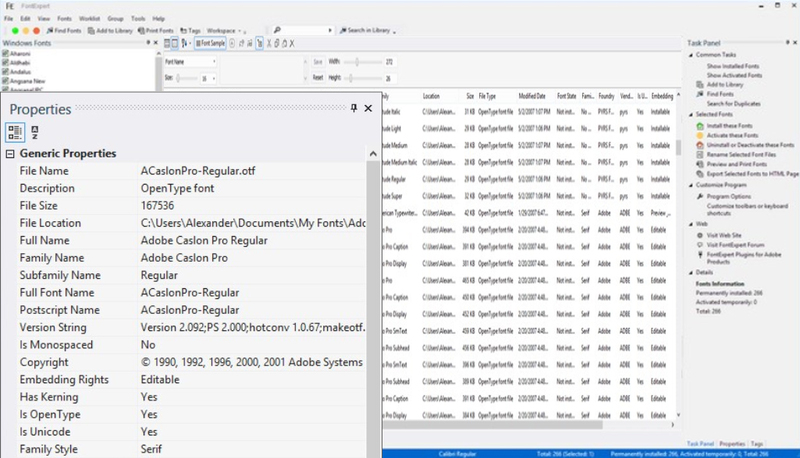Screen dimensions: 800x458
Task: Toggle the Andalus font checkbox
Action: (6, 71)
